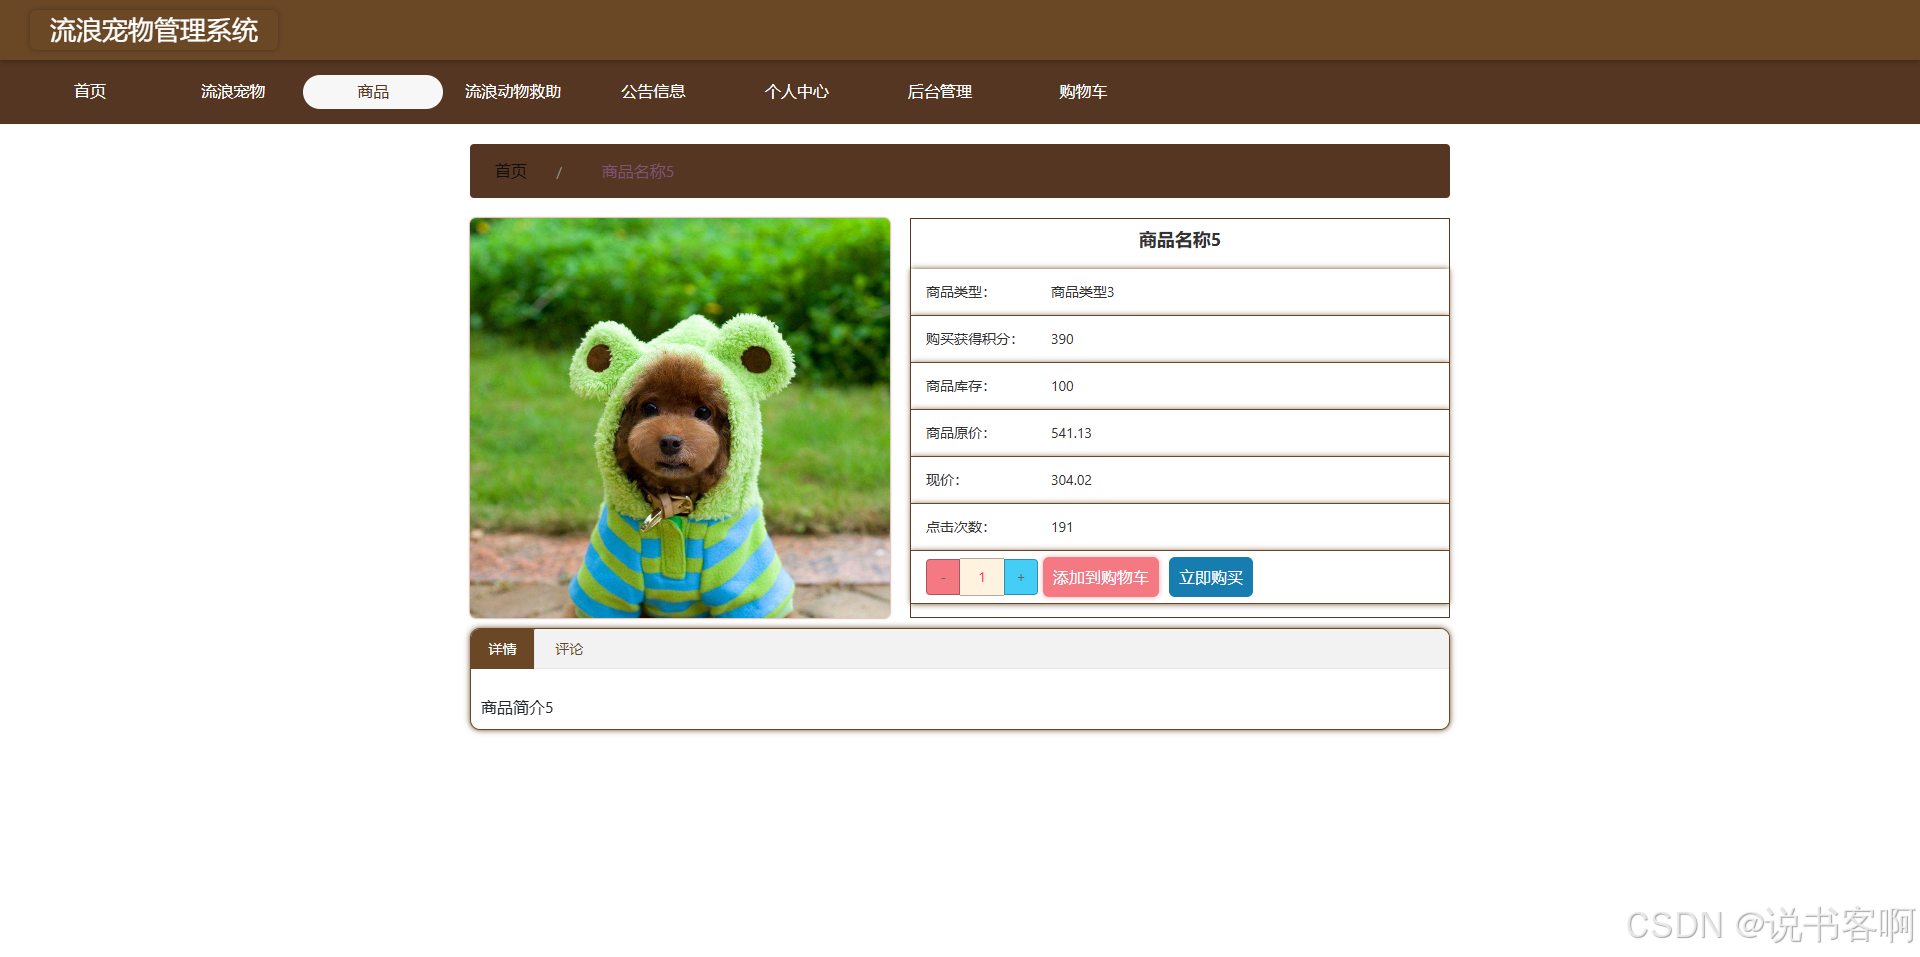
Task: Go to 首页 in navigation bar
Action: (90, 91)
